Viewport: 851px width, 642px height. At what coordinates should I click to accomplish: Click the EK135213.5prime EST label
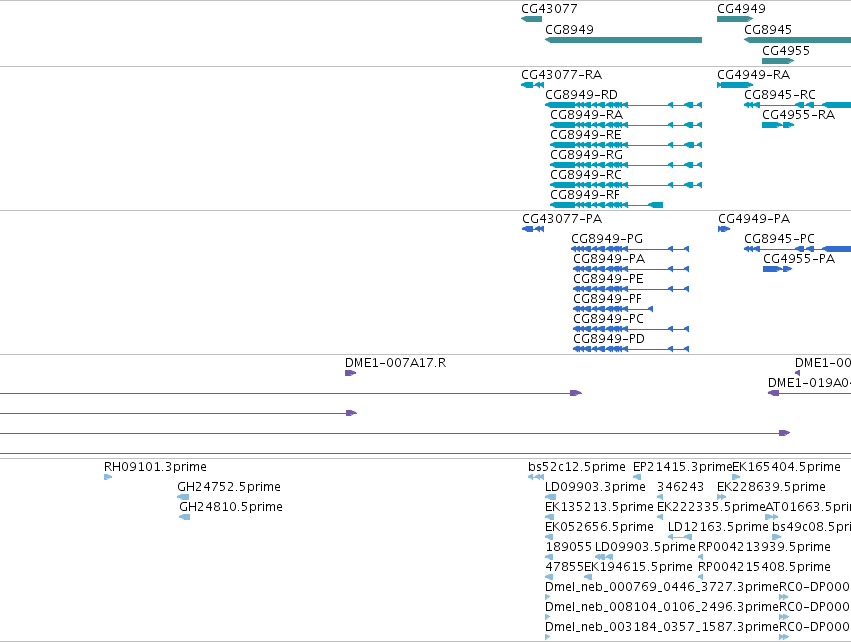pyautogui.click(x=599, y=507)
